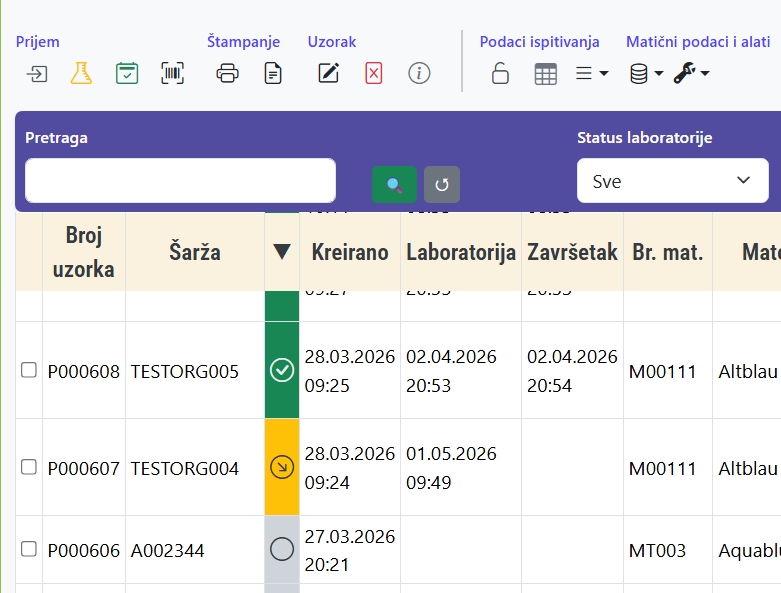Tick the checkbox for sample P000608
The image size is (781, 593).
29,370
